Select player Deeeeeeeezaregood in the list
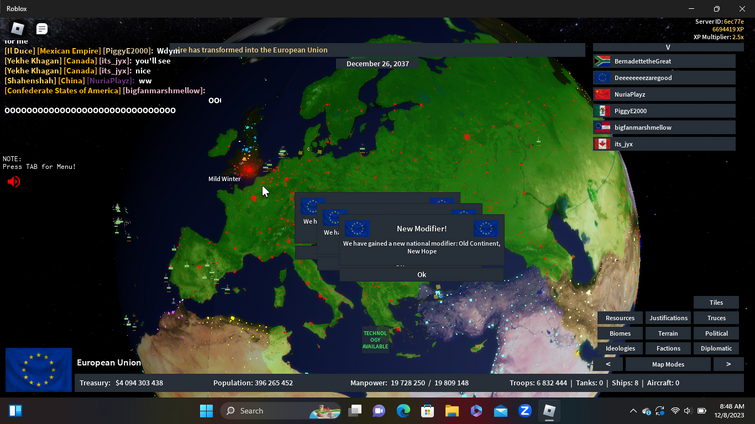 tap(664, 77)
